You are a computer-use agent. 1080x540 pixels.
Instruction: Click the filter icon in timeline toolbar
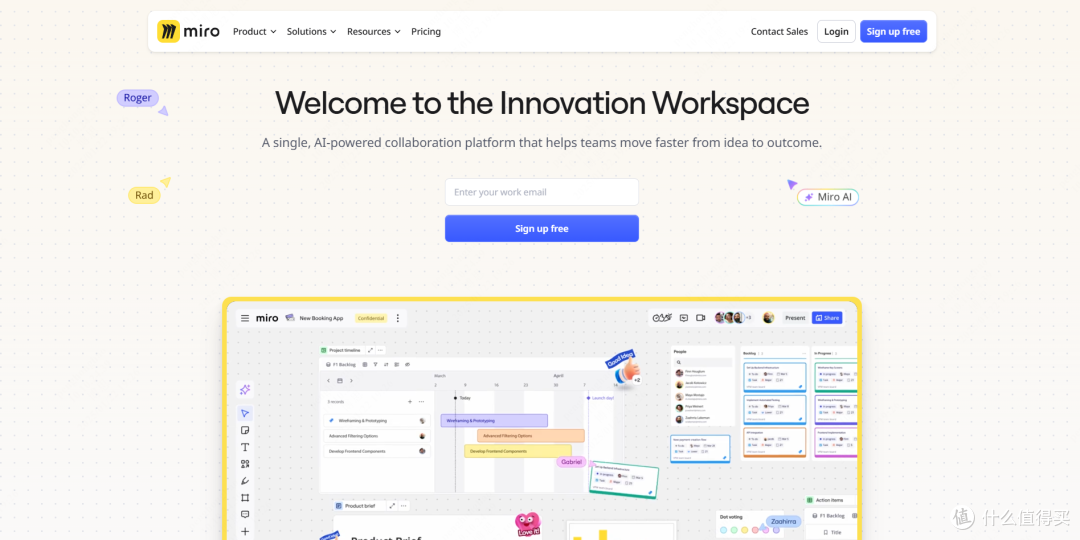[375, 364]
